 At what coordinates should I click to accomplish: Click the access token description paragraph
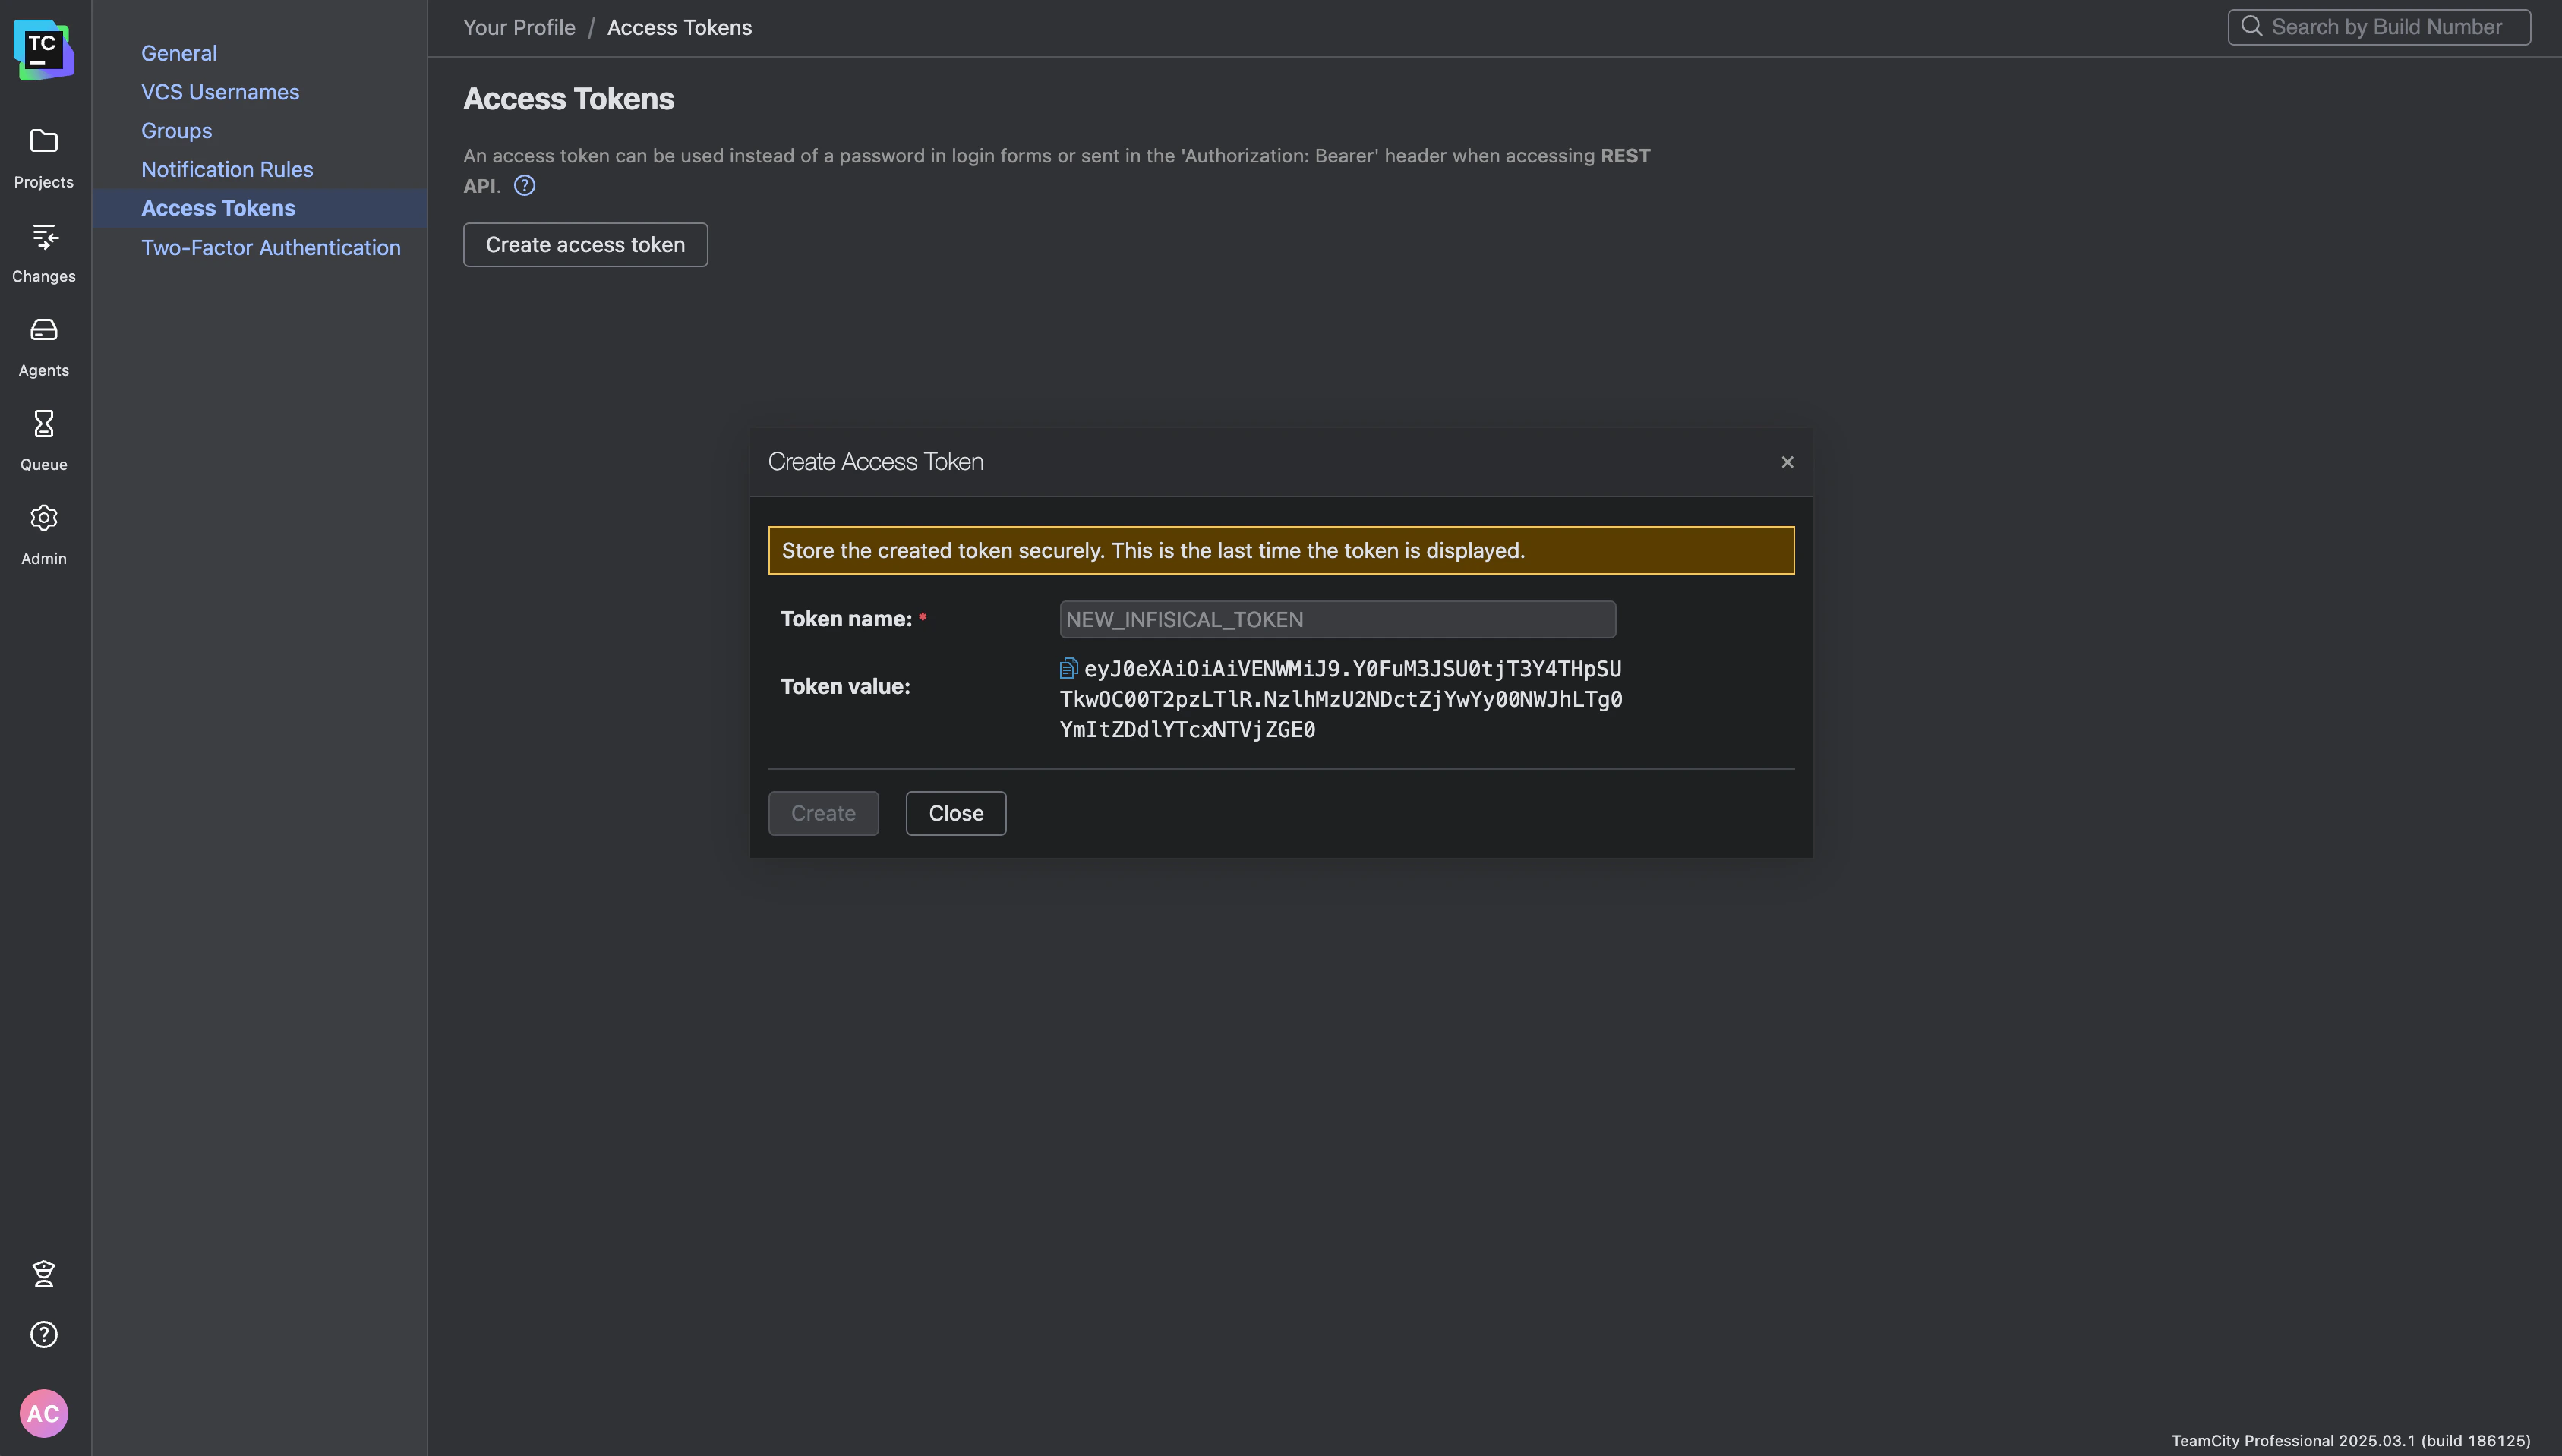pyautogui.click(x=1056, y=170)
